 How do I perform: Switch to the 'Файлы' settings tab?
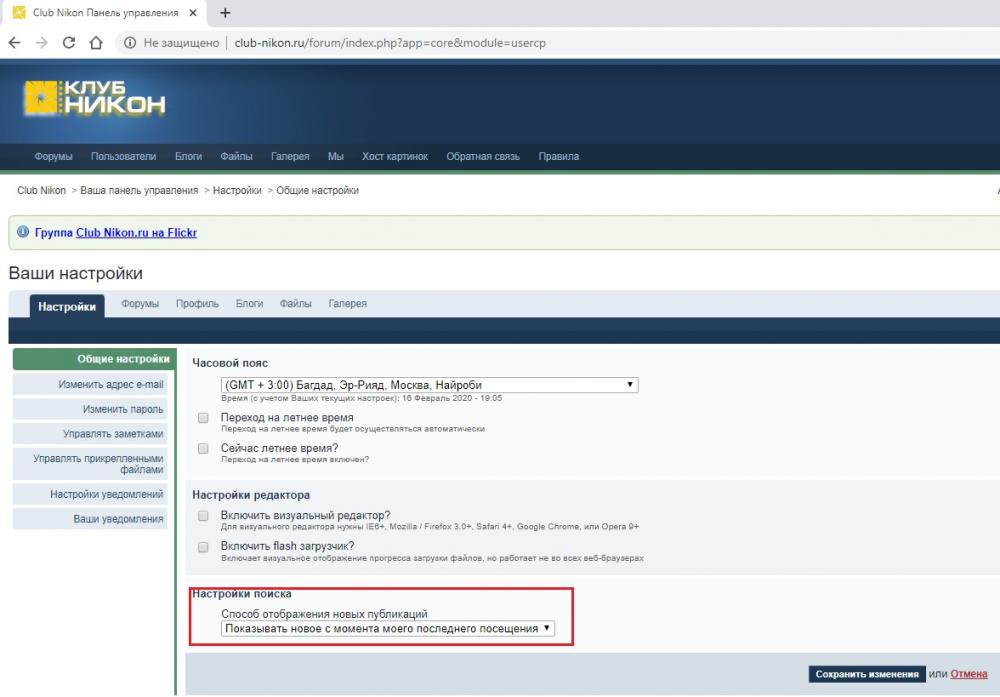[295, 304]
